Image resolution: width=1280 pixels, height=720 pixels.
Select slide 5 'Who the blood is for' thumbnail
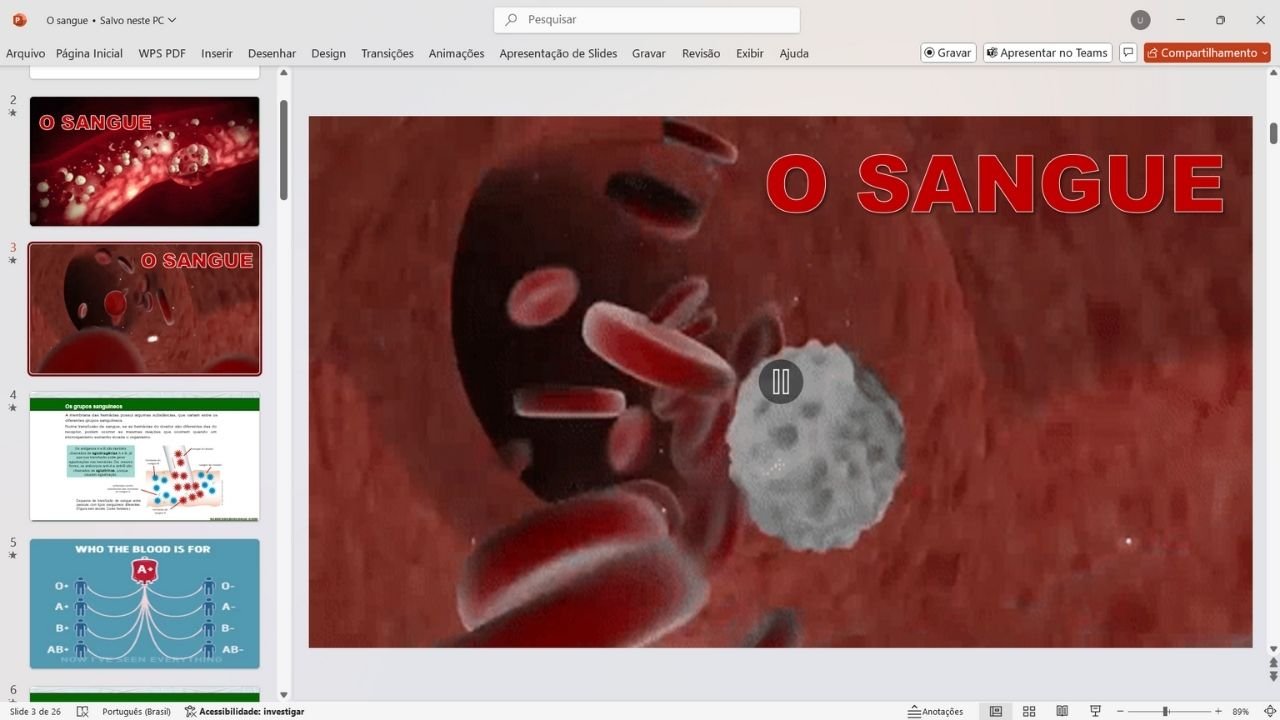click(145, 604)
